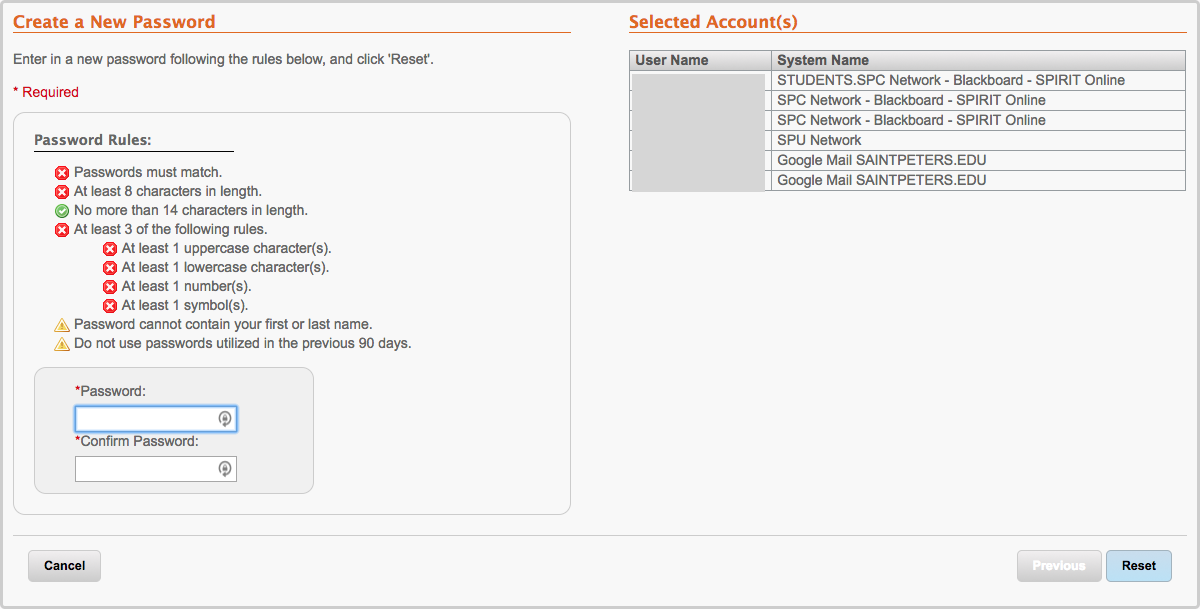Click red X beside 'At least 3 of the following rules'
The height and width of the screenshot is (609, 1200).
(62, 230)
